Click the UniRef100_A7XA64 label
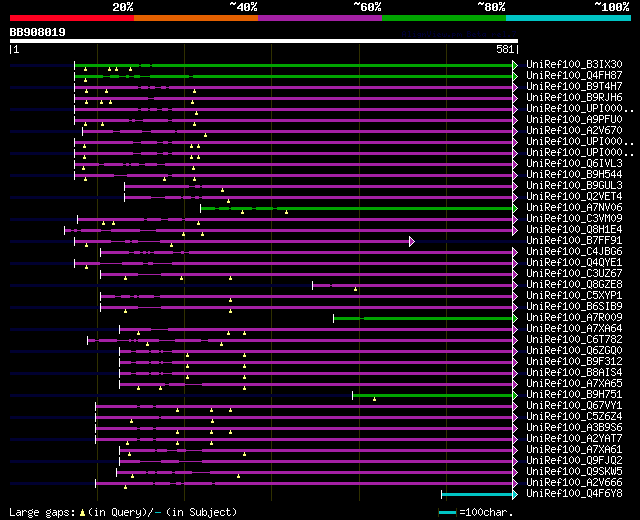Image resolution: width=640 pixels, height=520 pixels. coord(574,329)
